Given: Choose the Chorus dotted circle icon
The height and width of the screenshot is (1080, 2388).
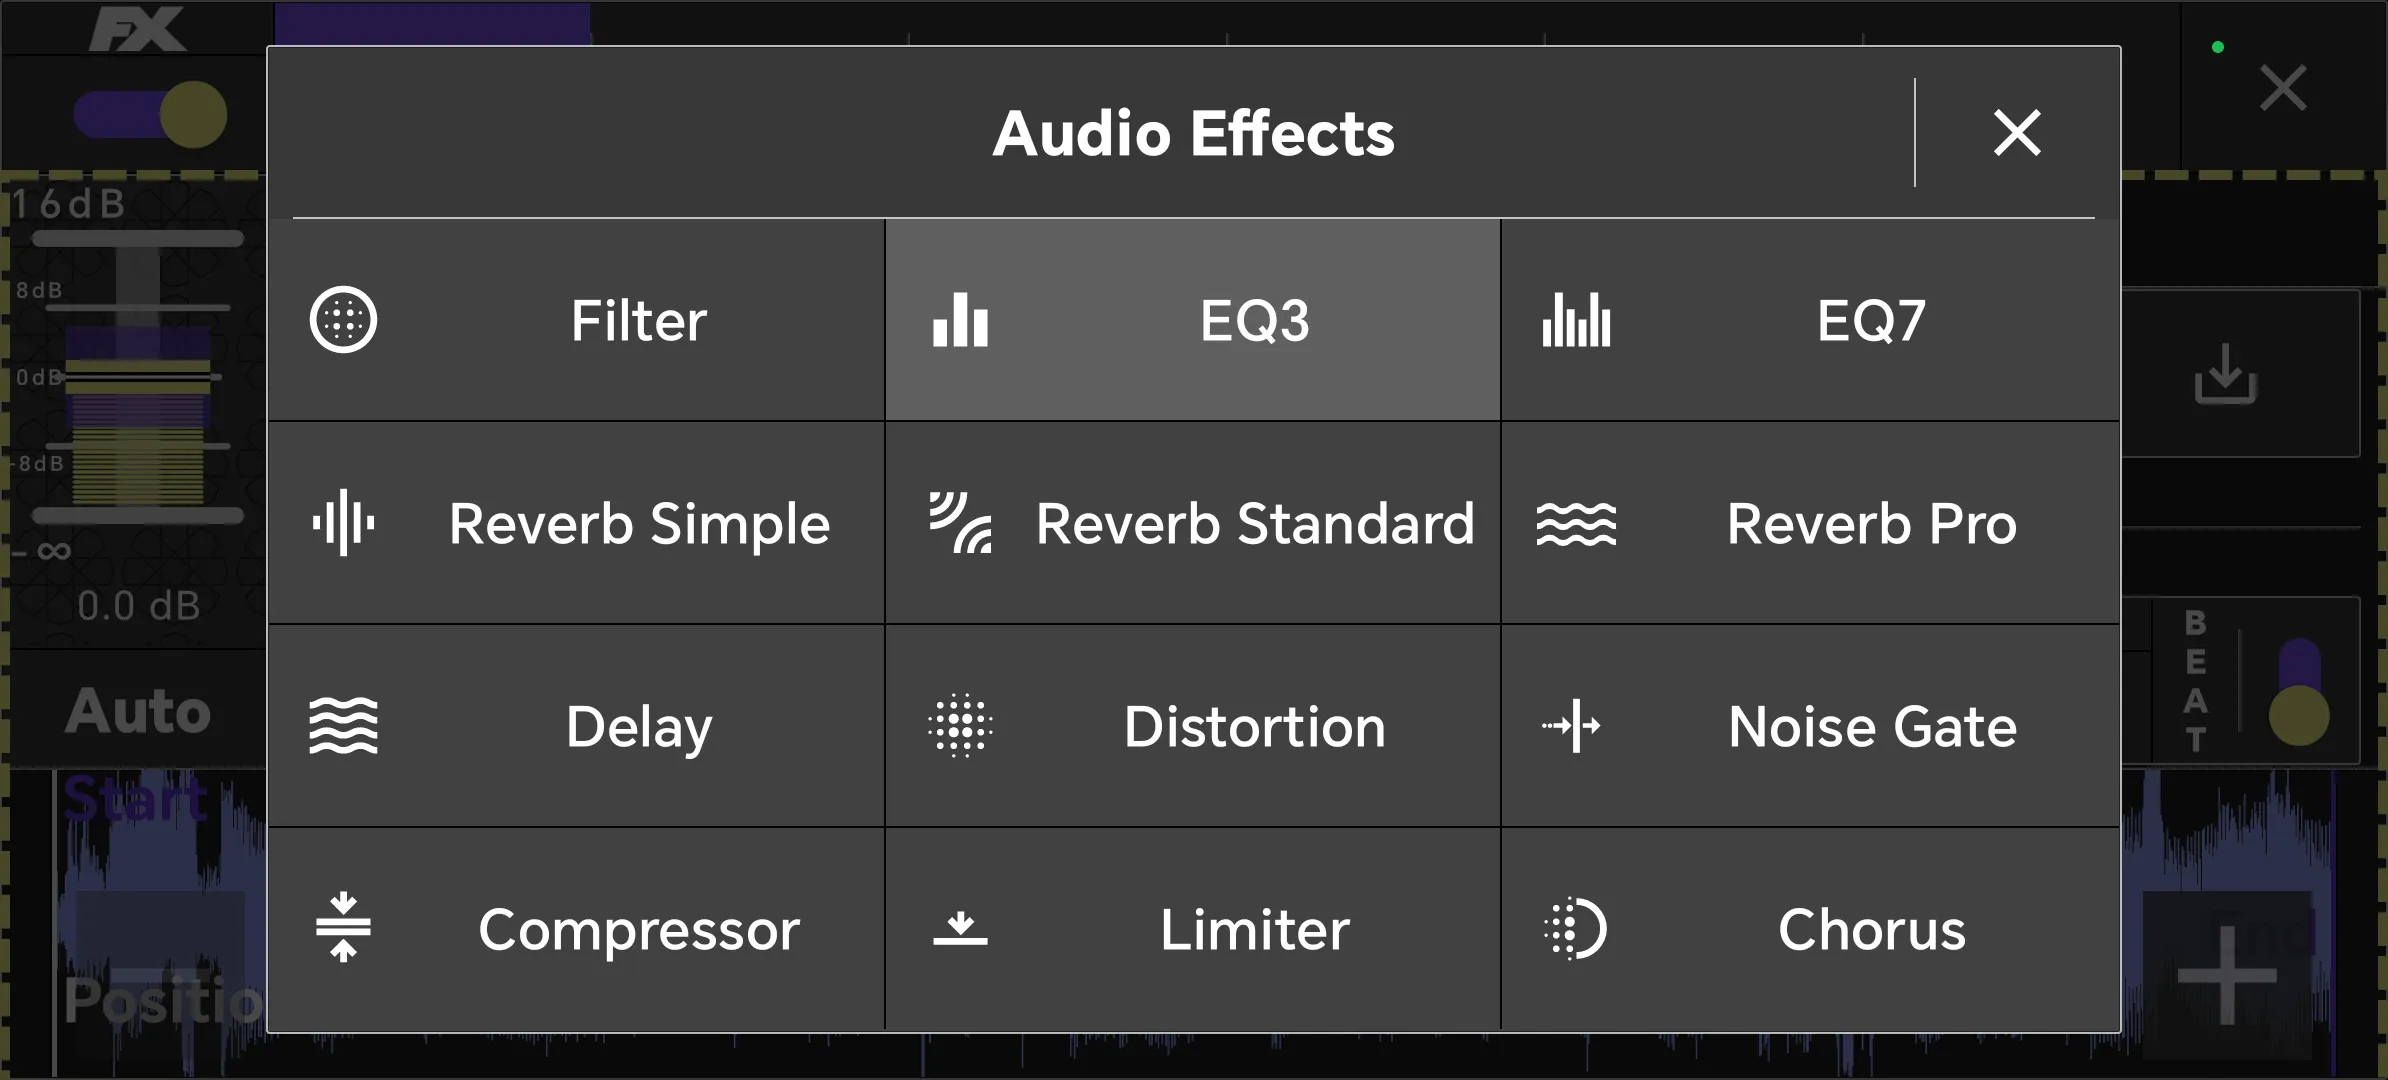Looking at the screenshot, I should pos(1576,929).
